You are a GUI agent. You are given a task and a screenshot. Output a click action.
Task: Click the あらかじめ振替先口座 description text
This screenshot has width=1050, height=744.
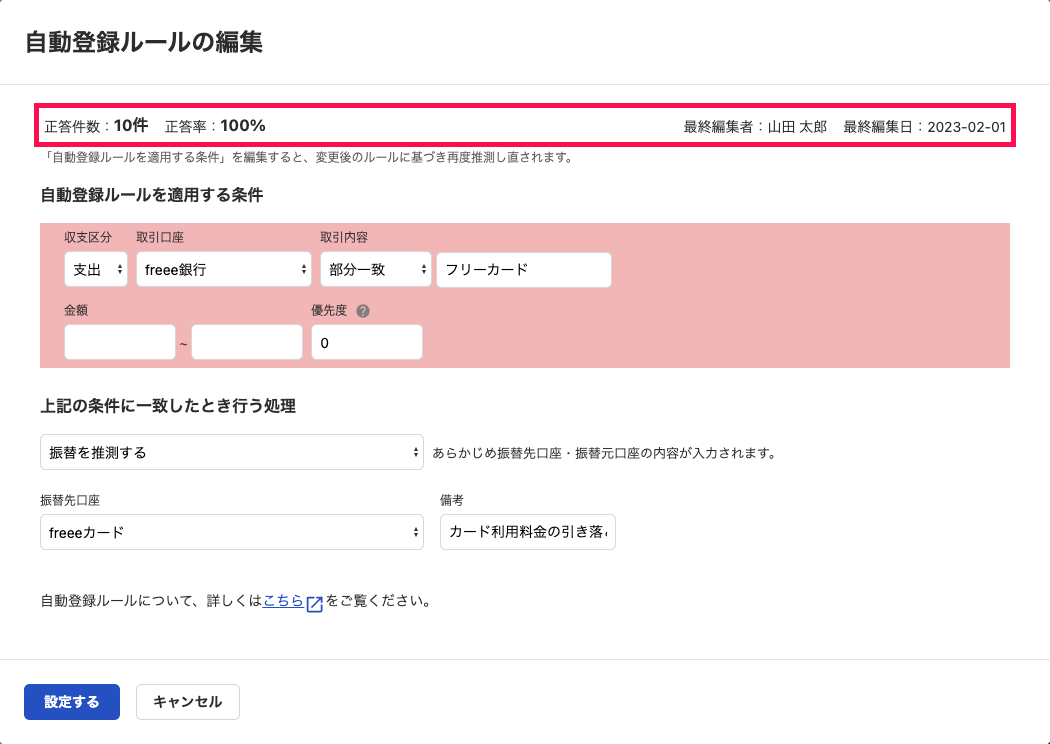tap(605, 453)
